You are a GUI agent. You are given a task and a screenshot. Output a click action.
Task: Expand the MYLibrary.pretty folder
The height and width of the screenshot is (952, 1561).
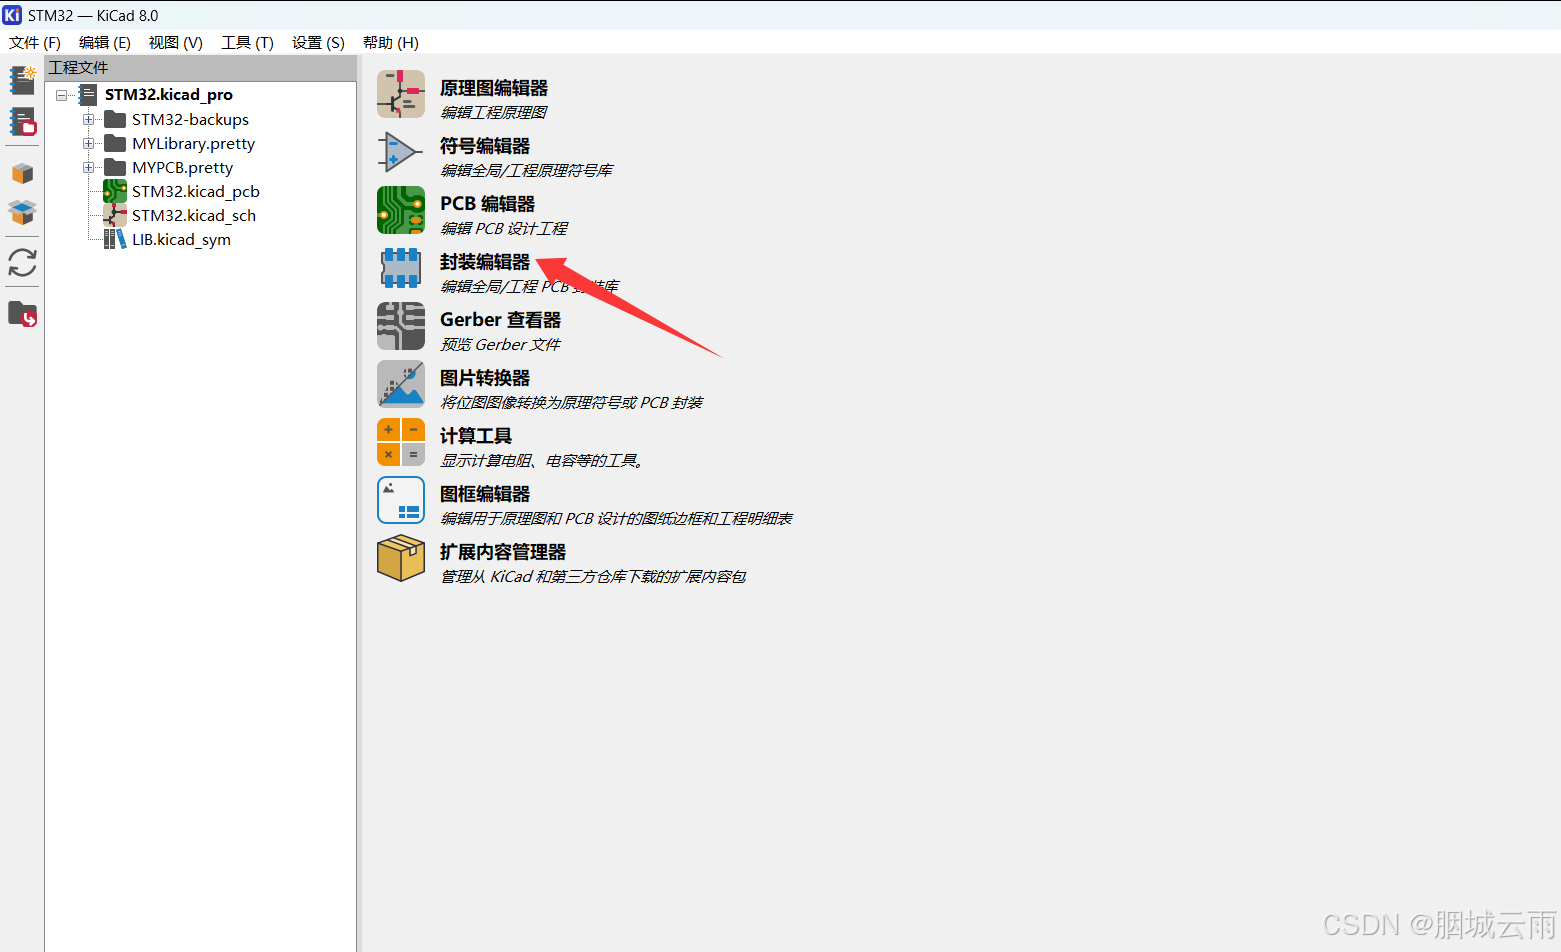(x=89, y=144)
